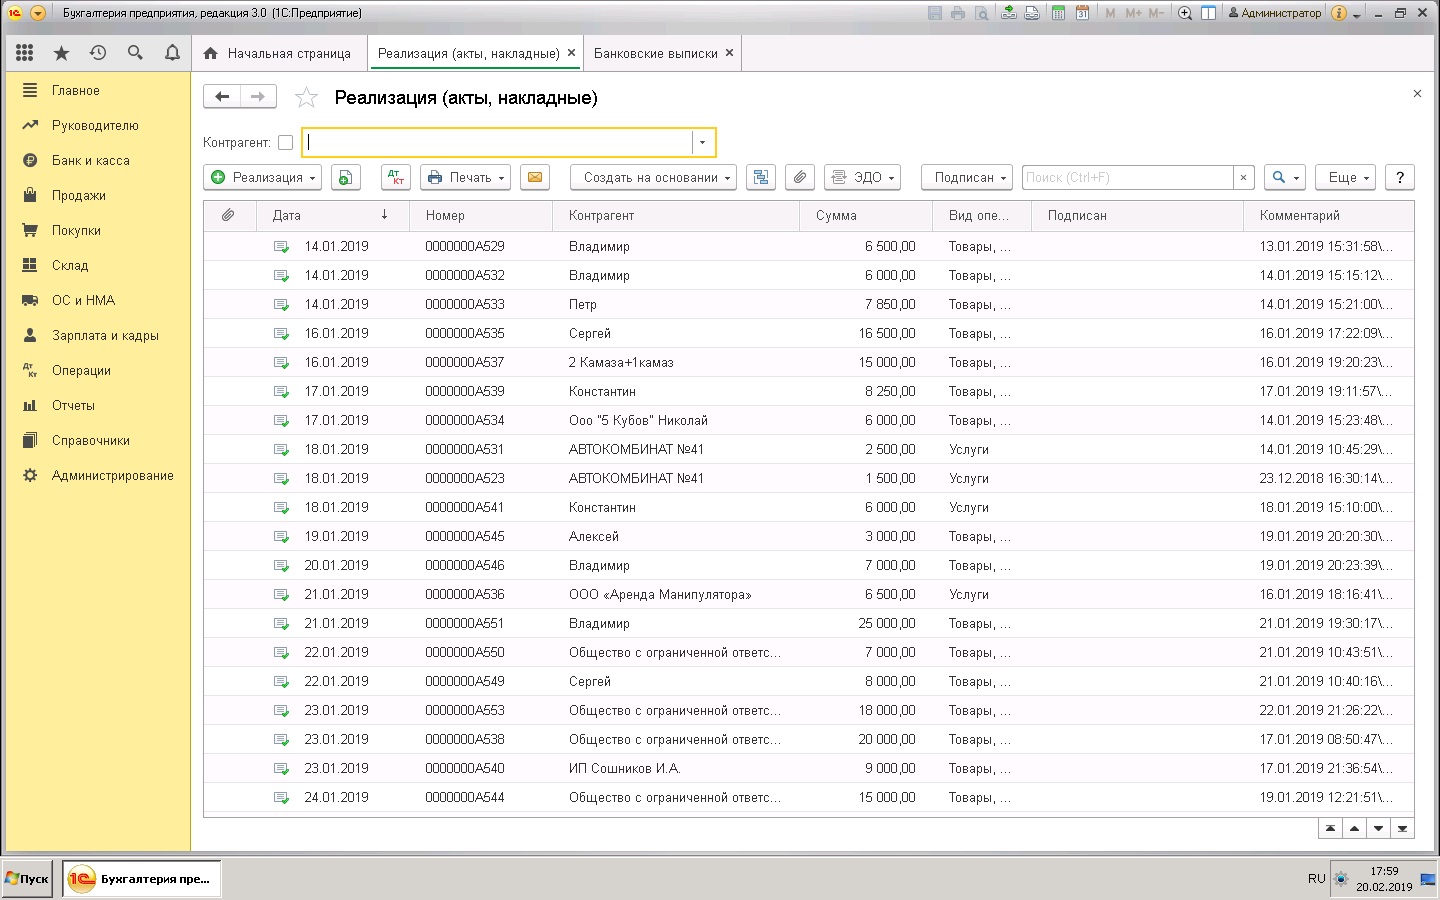This screenshot has height=900, width=1440.
Task: Expand the Контрагент field dropdown arrow
Action: pyautogui.click(x=703, y=143)
